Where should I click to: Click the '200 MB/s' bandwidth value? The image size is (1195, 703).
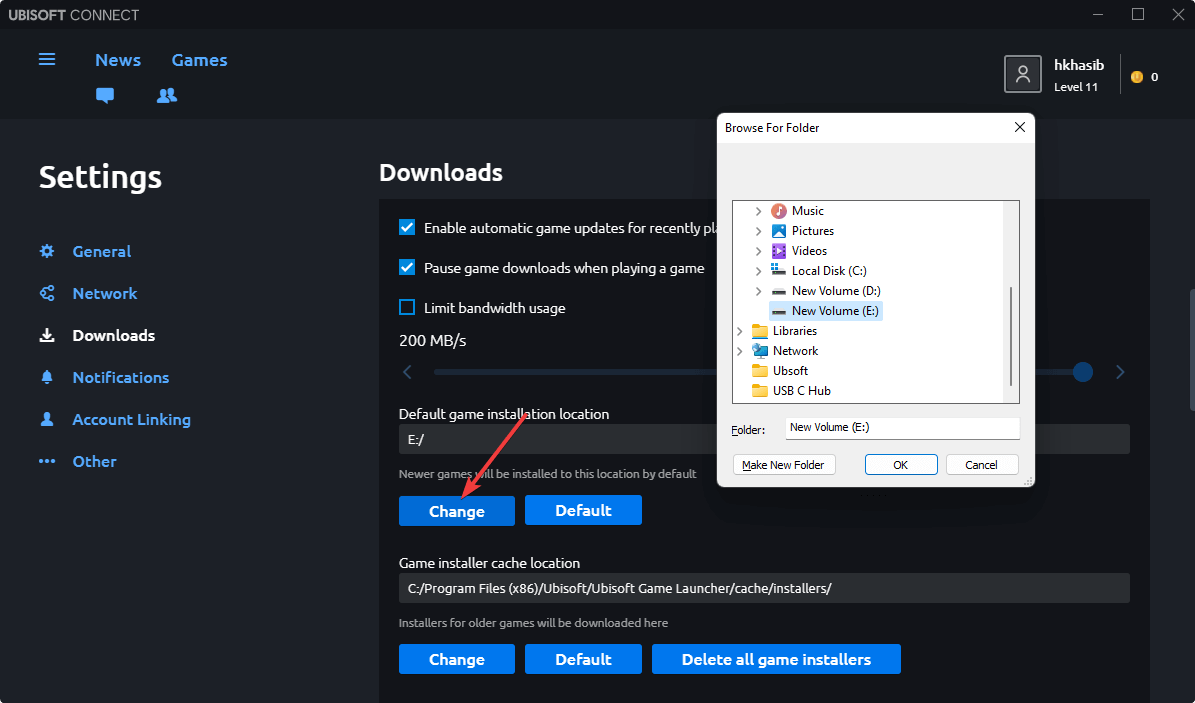pos(432,340)
